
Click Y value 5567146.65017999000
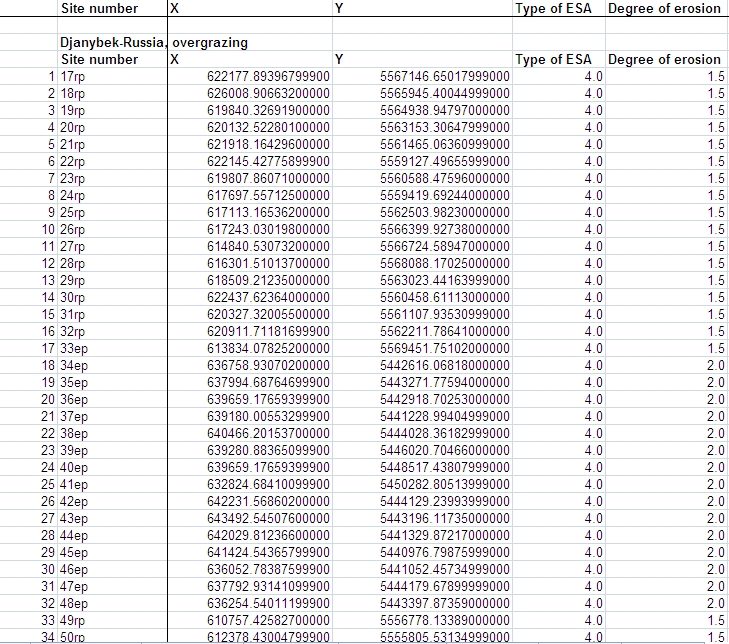[446, 77]
